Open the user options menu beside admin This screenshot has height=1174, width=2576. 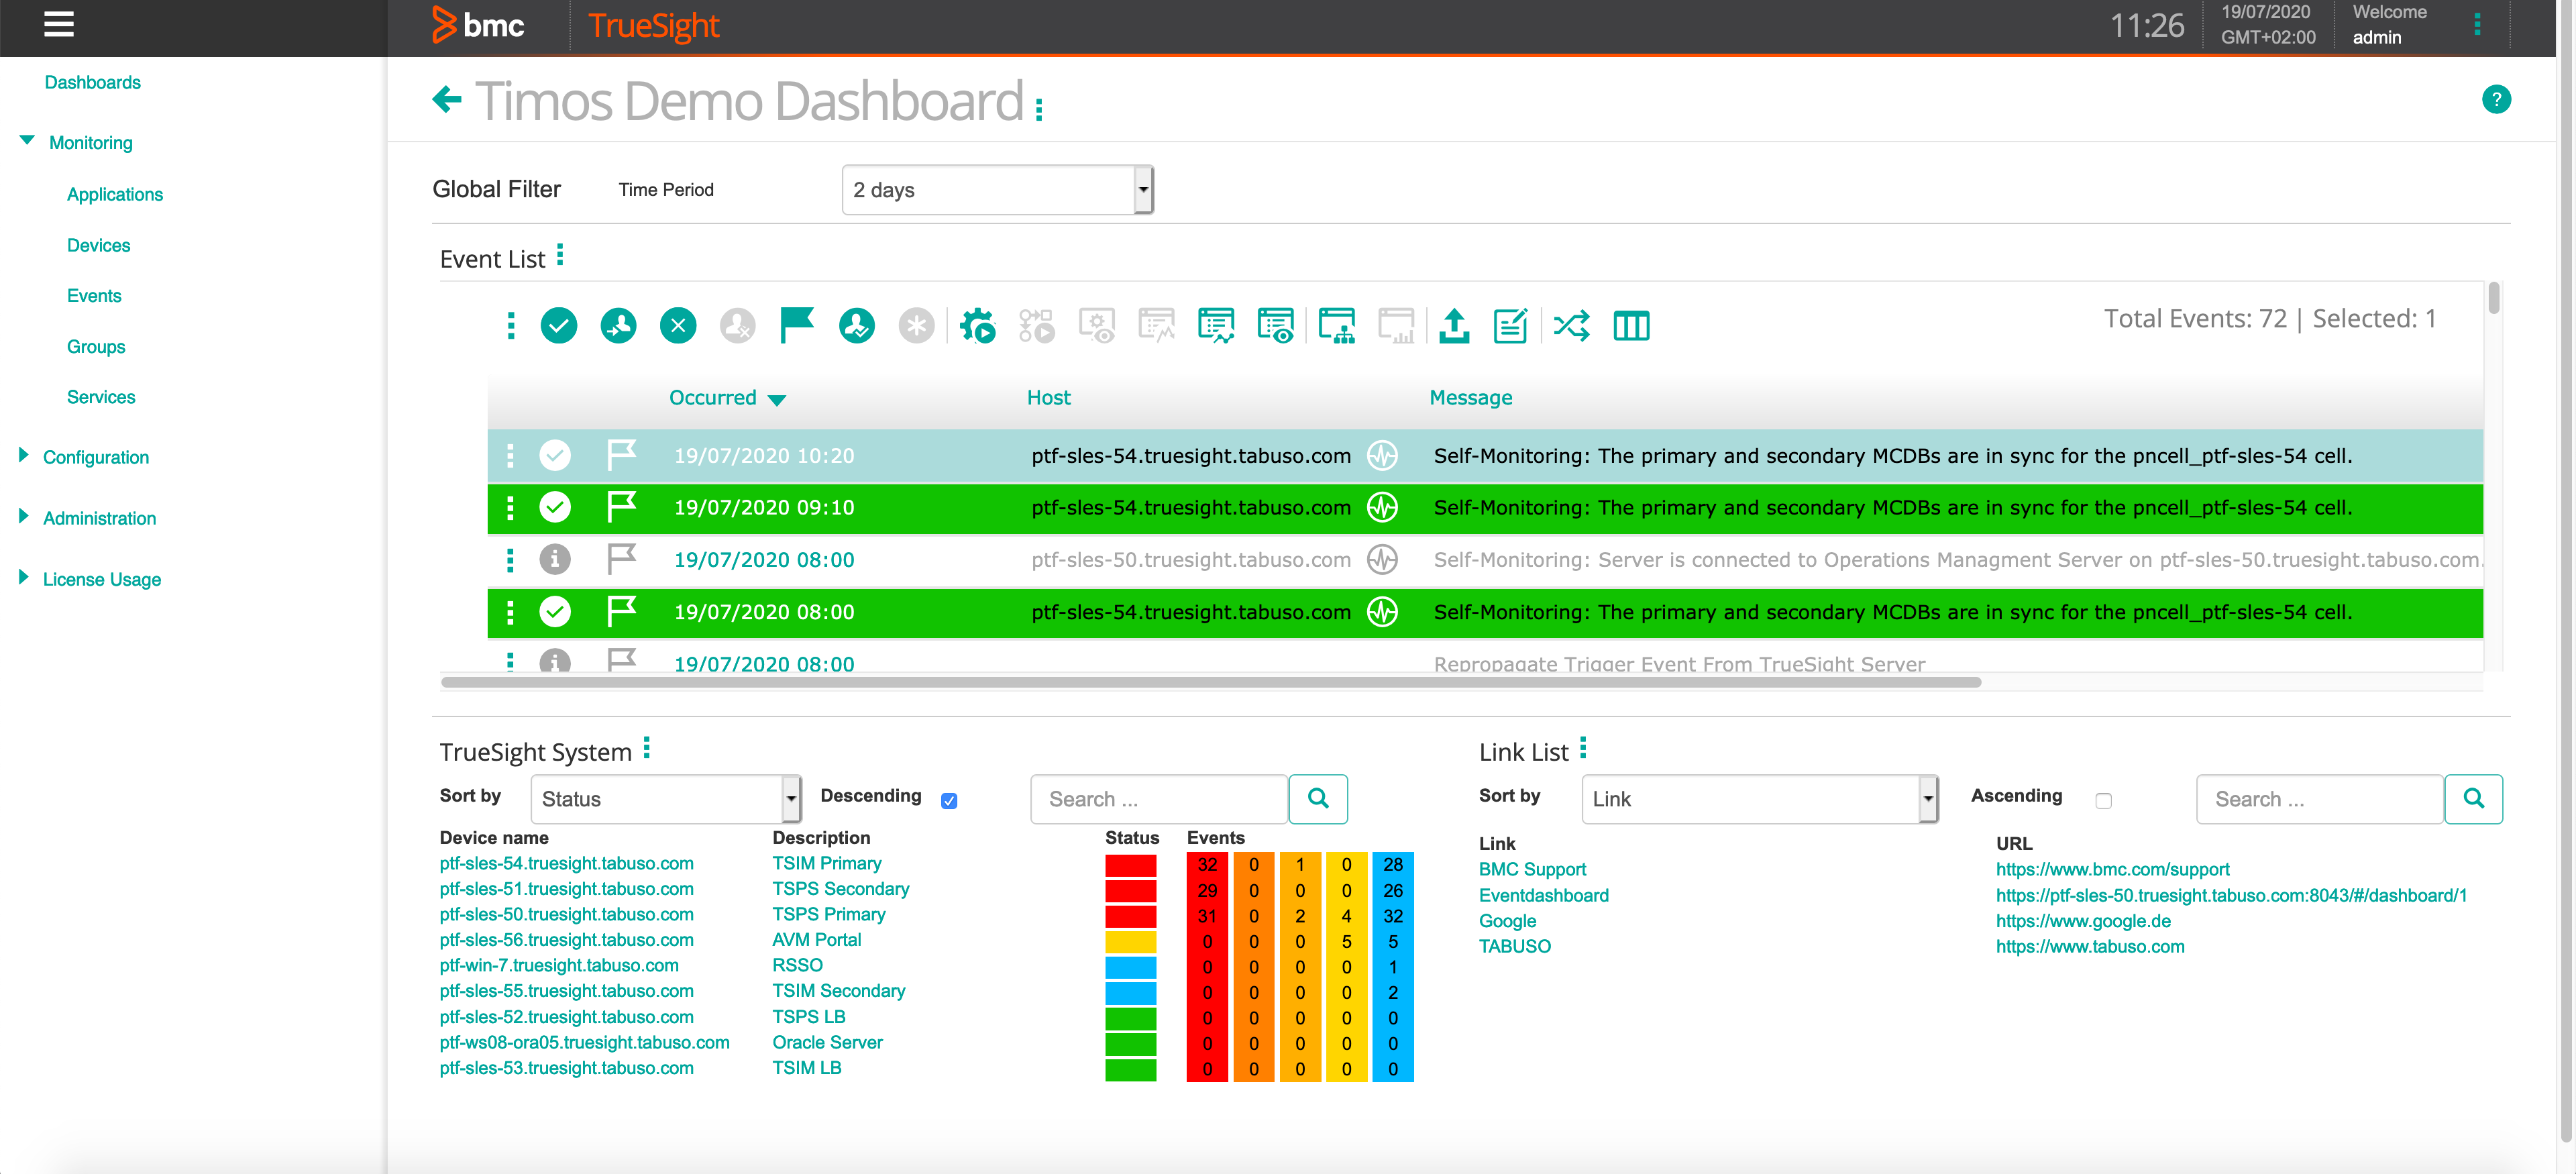point(2477,24)
